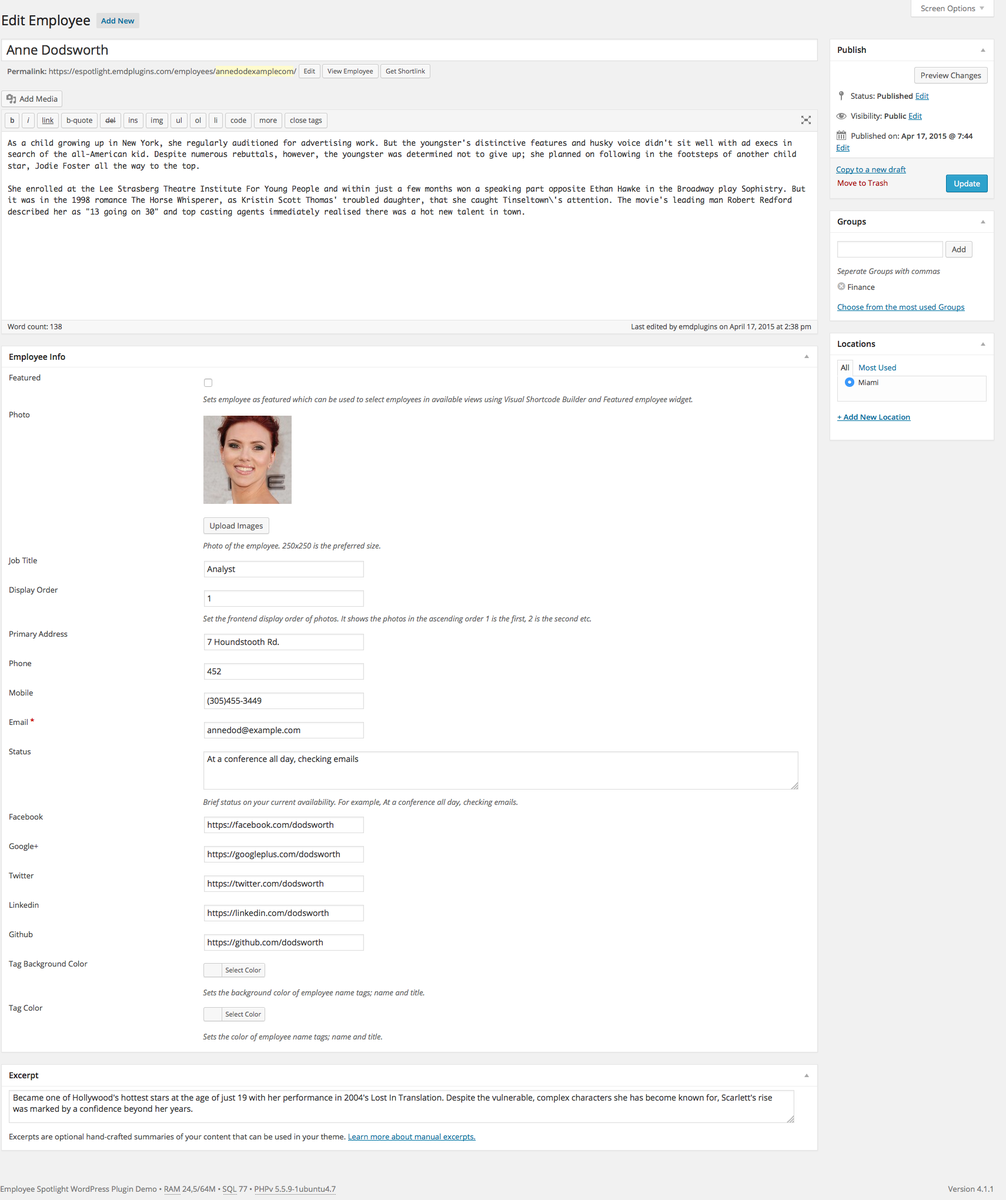This screenshot has height=1200, width=1006.
Task: Click the Status textarea
Action: click(x=500, y=770)
